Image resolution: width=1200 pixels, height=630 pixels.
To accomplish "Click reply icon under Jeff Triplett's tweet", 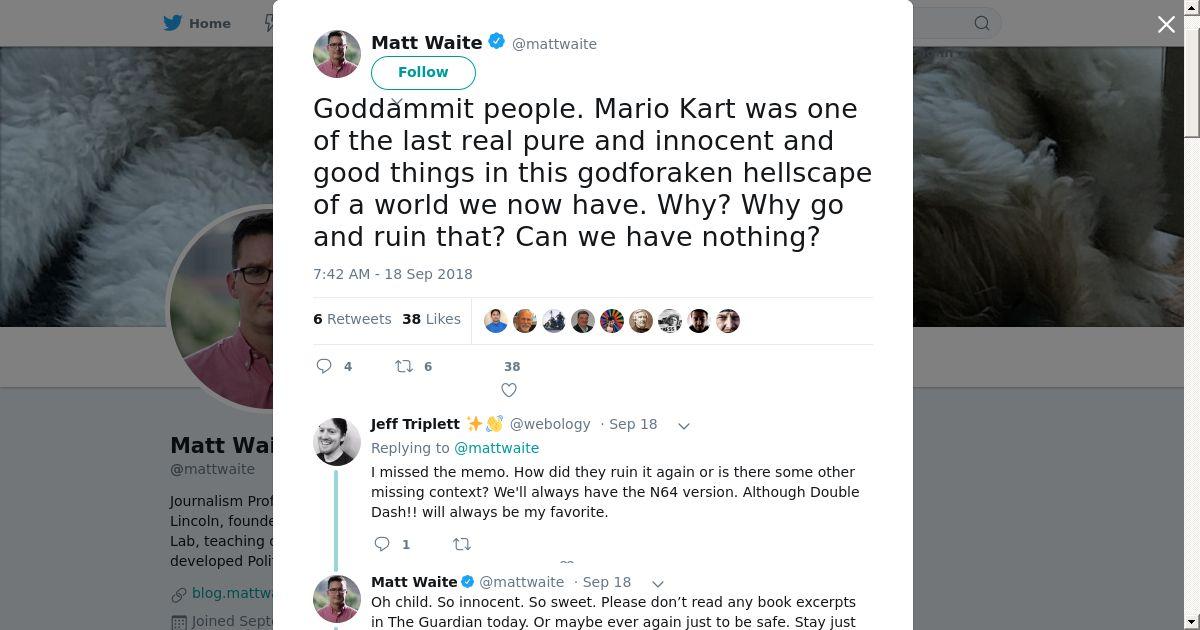I will click(382, 544).
